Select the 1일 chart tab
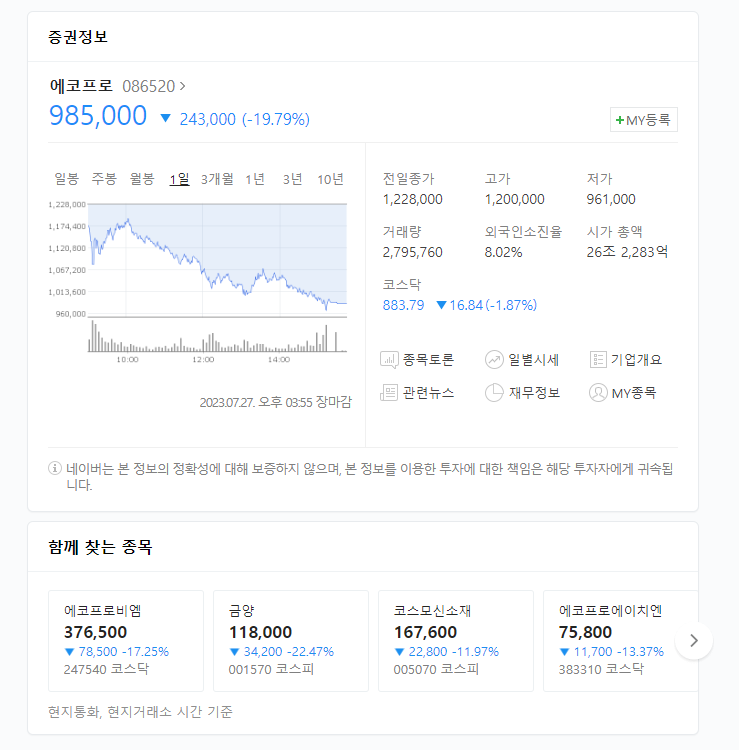 pos(179,179)
